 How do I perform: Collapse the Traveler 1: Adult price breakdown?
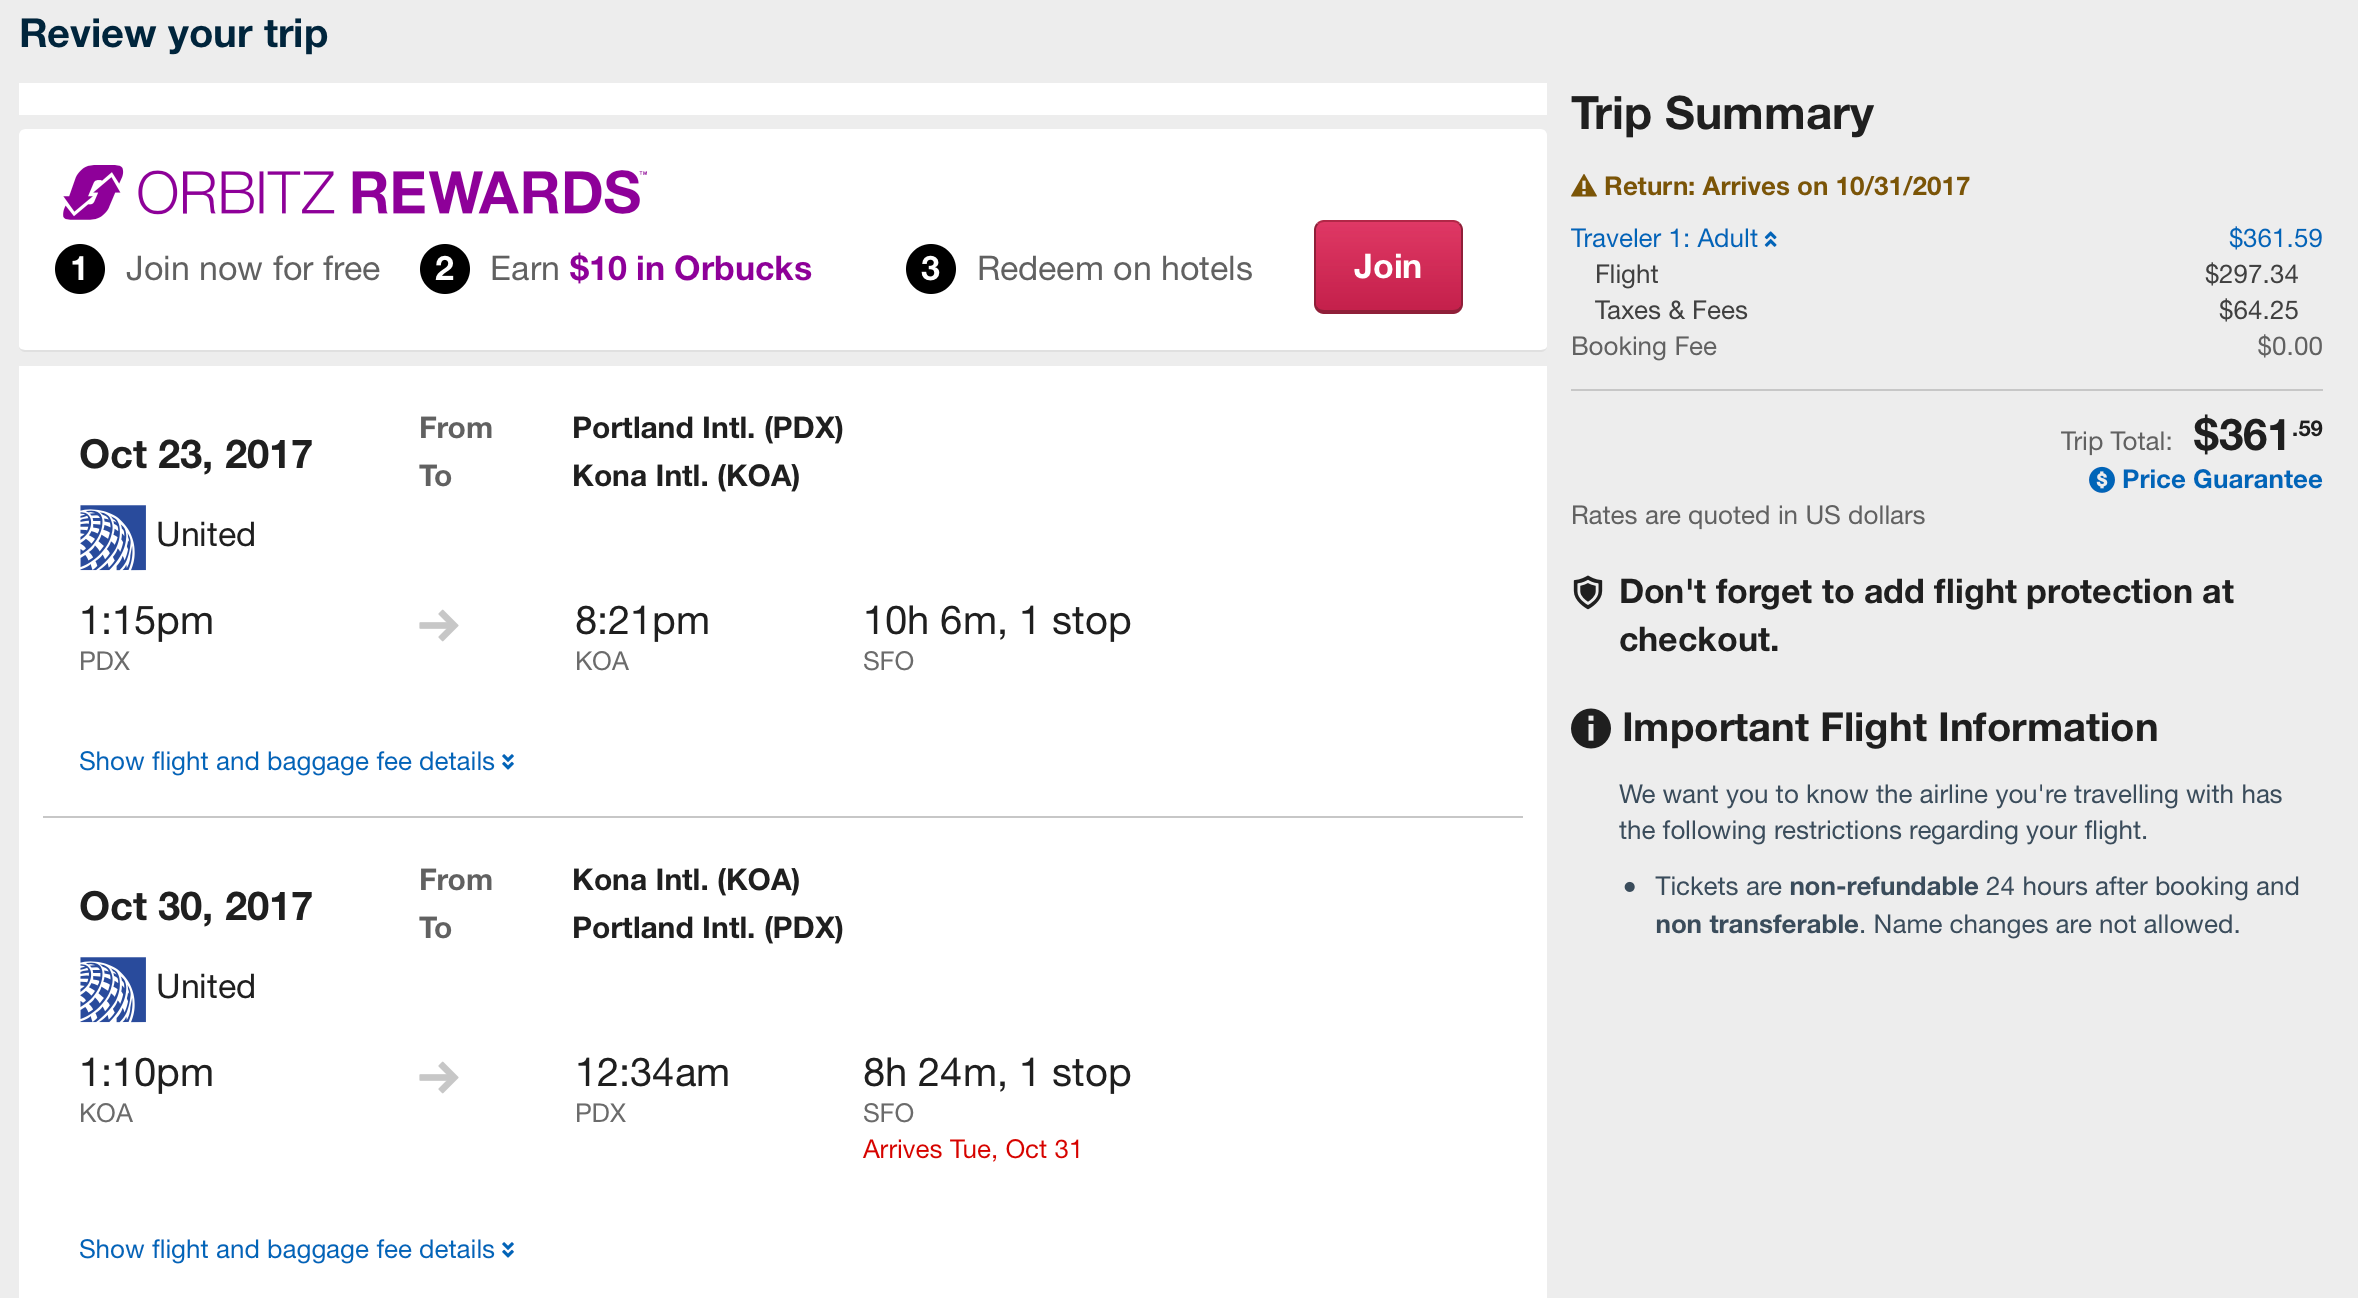click(x=1673, y=239)
